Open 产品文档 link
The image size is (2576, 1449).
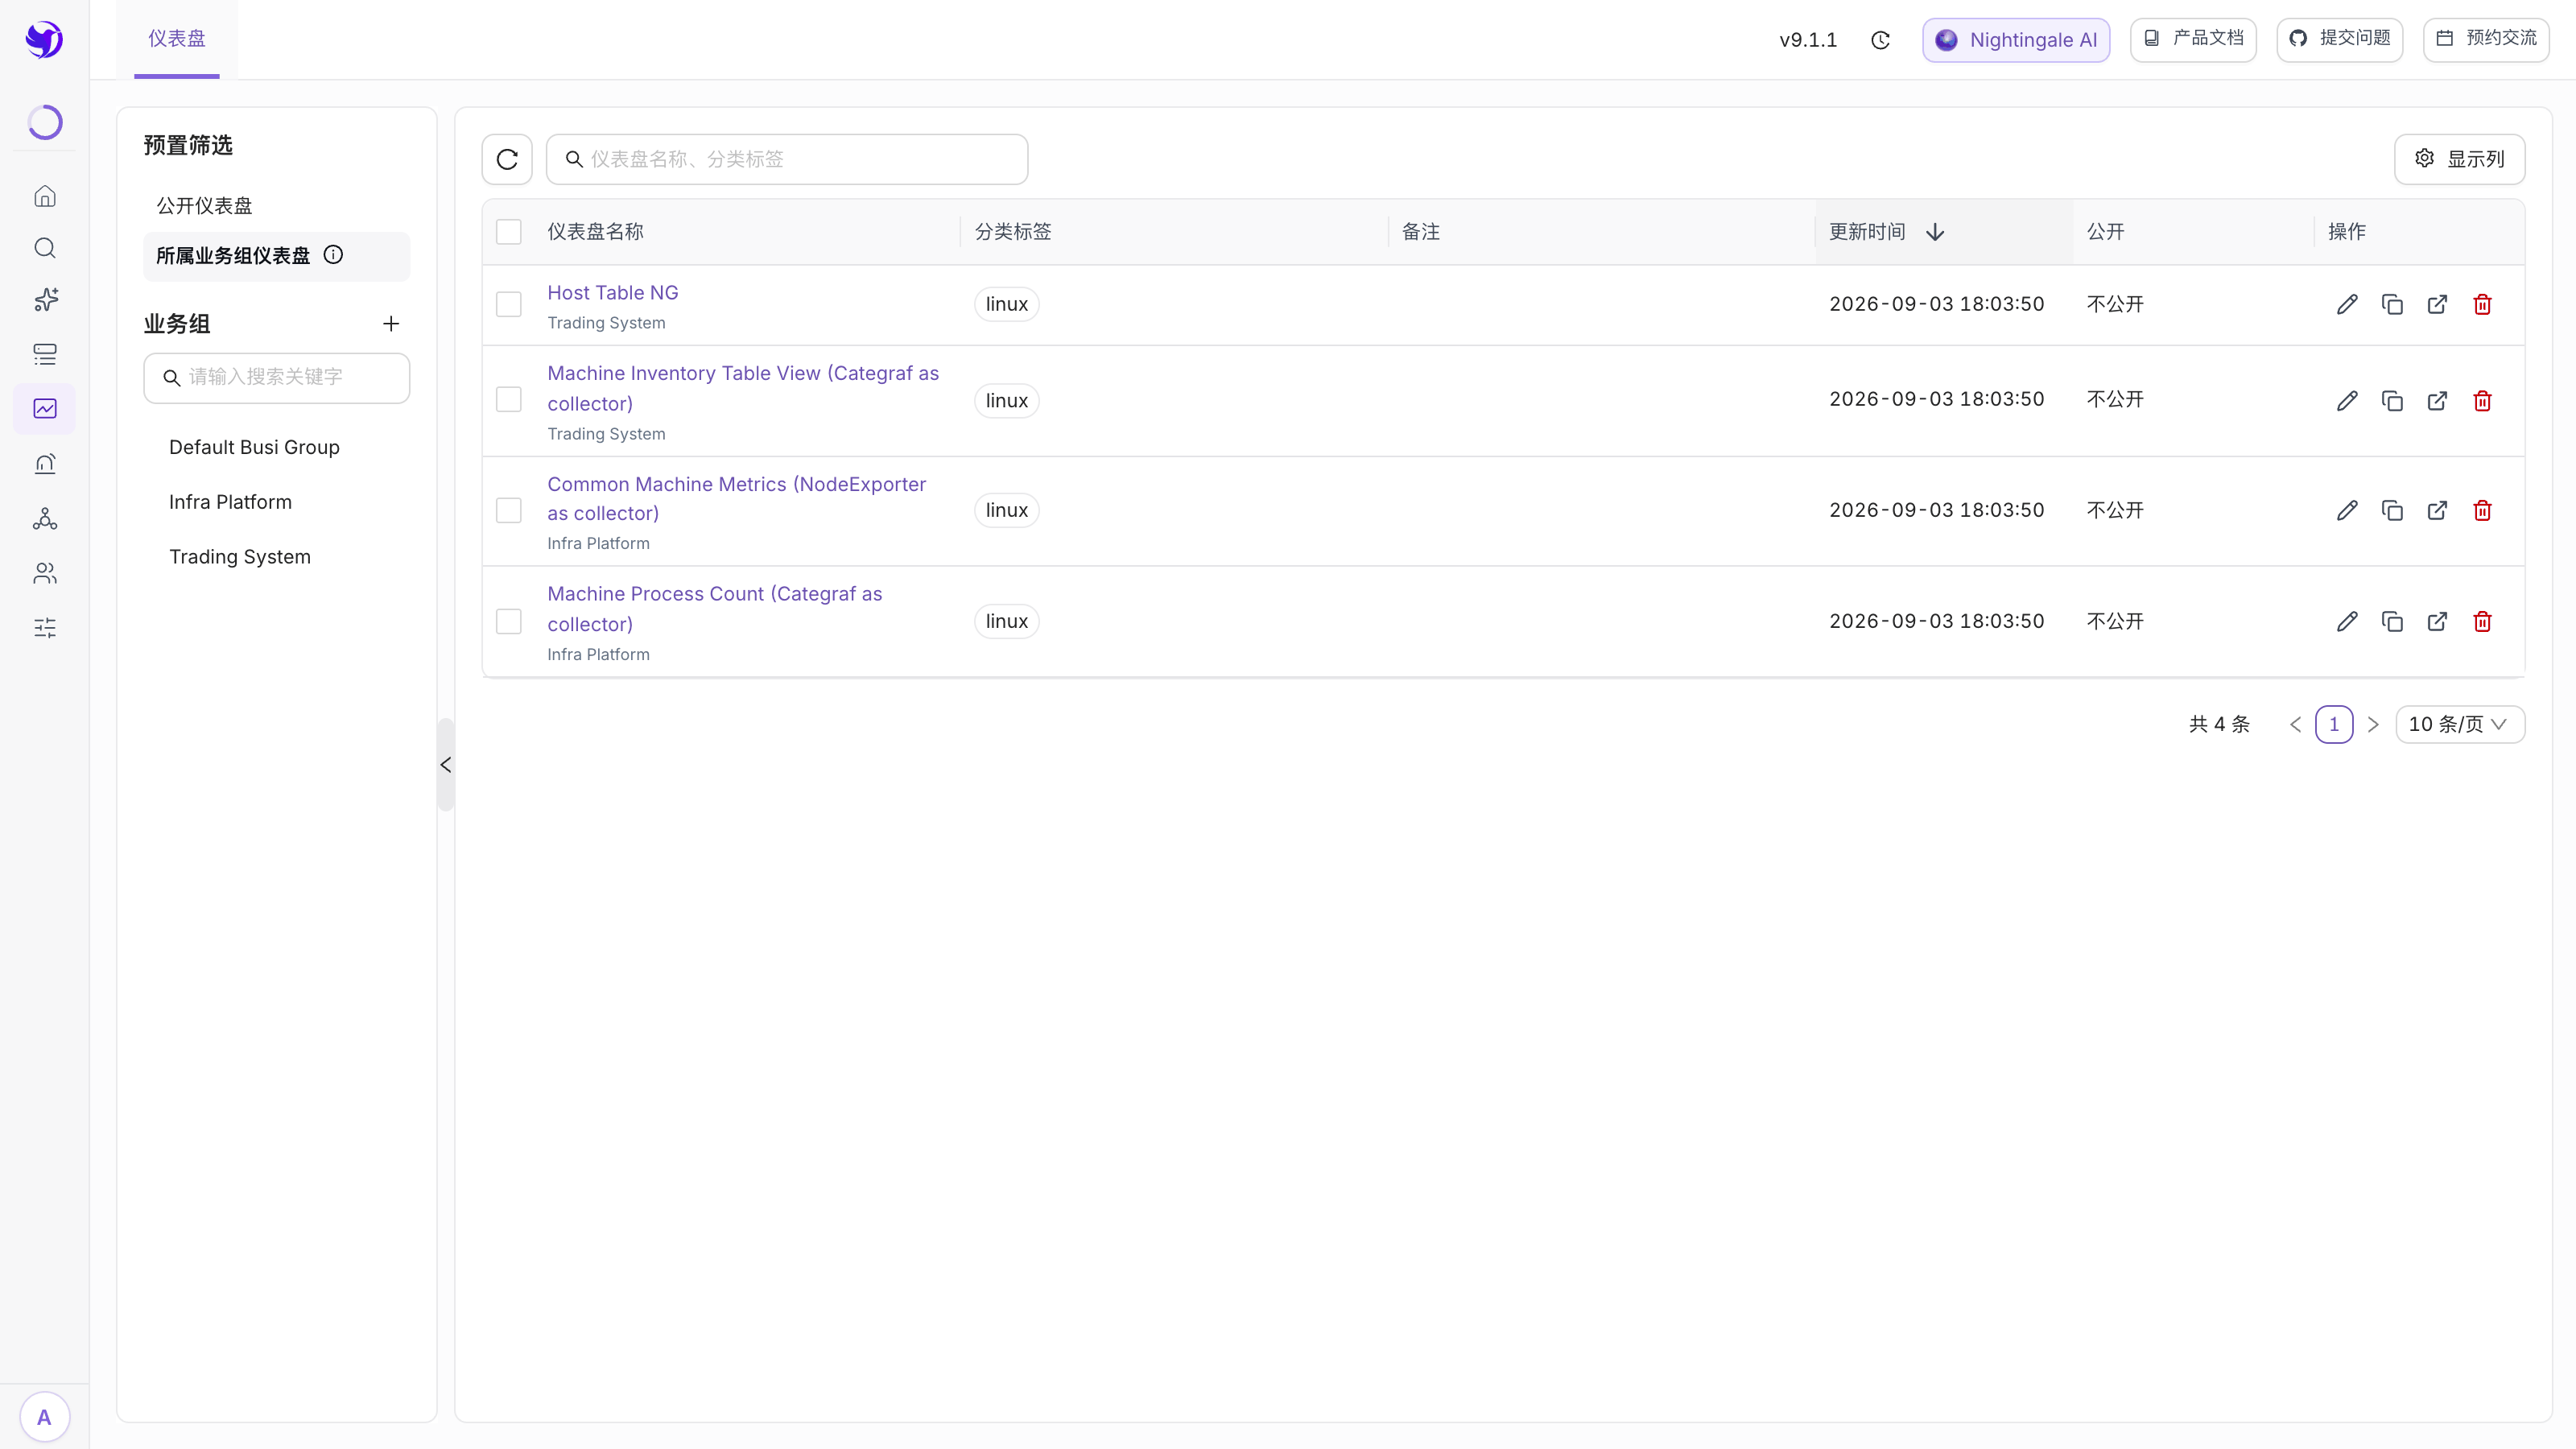(x=2193, y=39)
